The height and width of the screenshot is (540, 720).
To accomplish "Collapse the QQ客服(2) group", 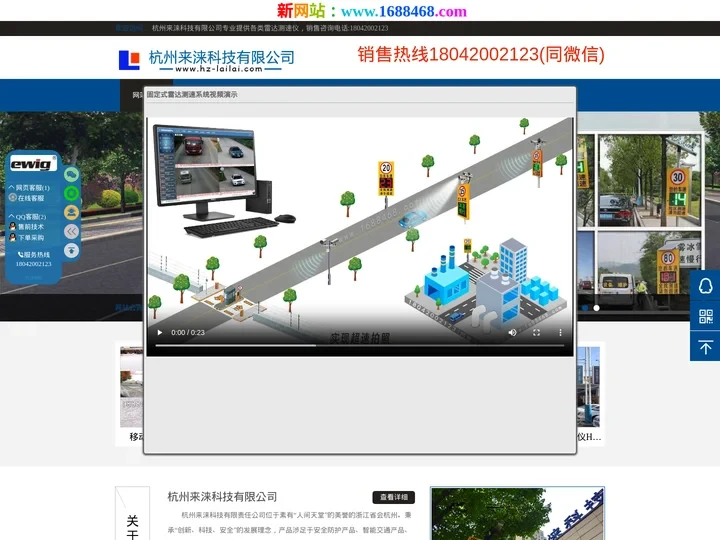I will click(x=28, y=216).
